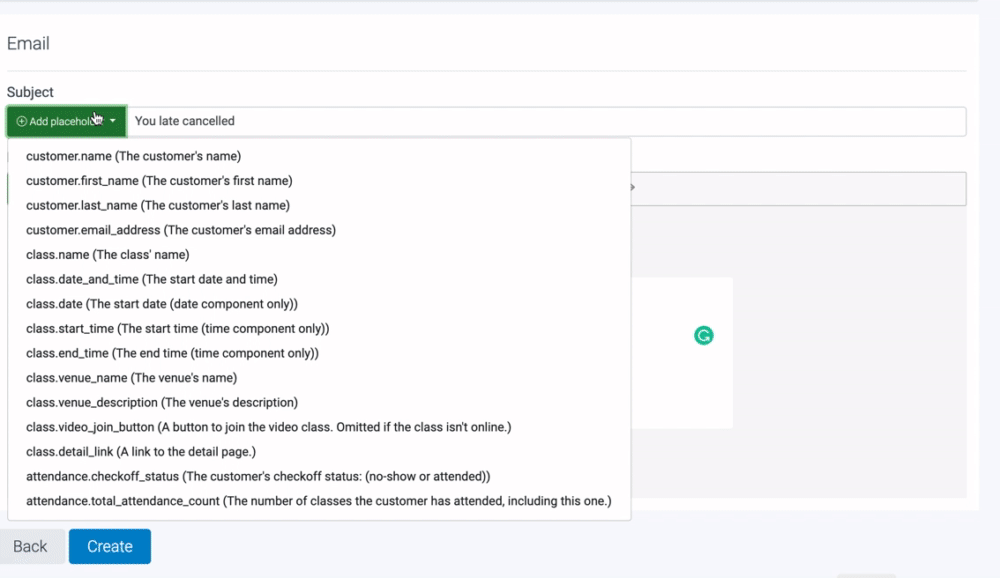Pick customer.last_name from placeholder list
The image size is (1000, 578).
point(157,205)
